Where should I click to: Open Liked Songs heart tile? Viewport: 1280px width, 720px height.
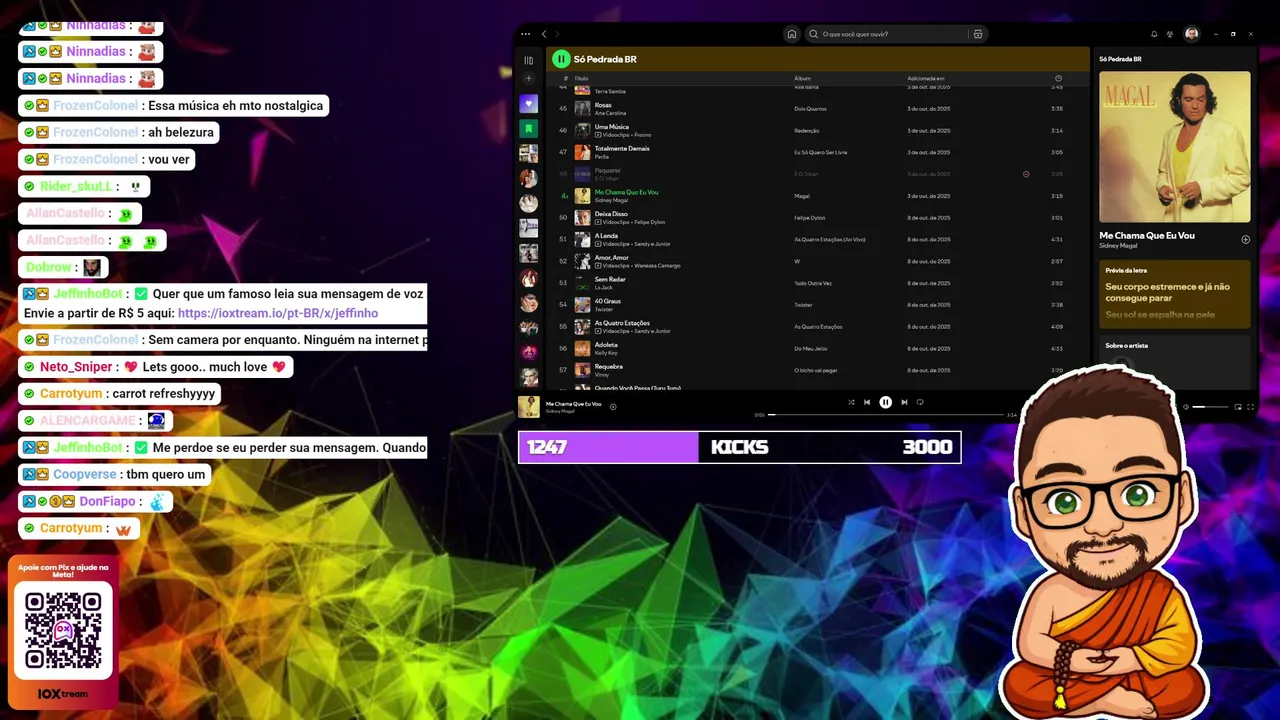529,104
